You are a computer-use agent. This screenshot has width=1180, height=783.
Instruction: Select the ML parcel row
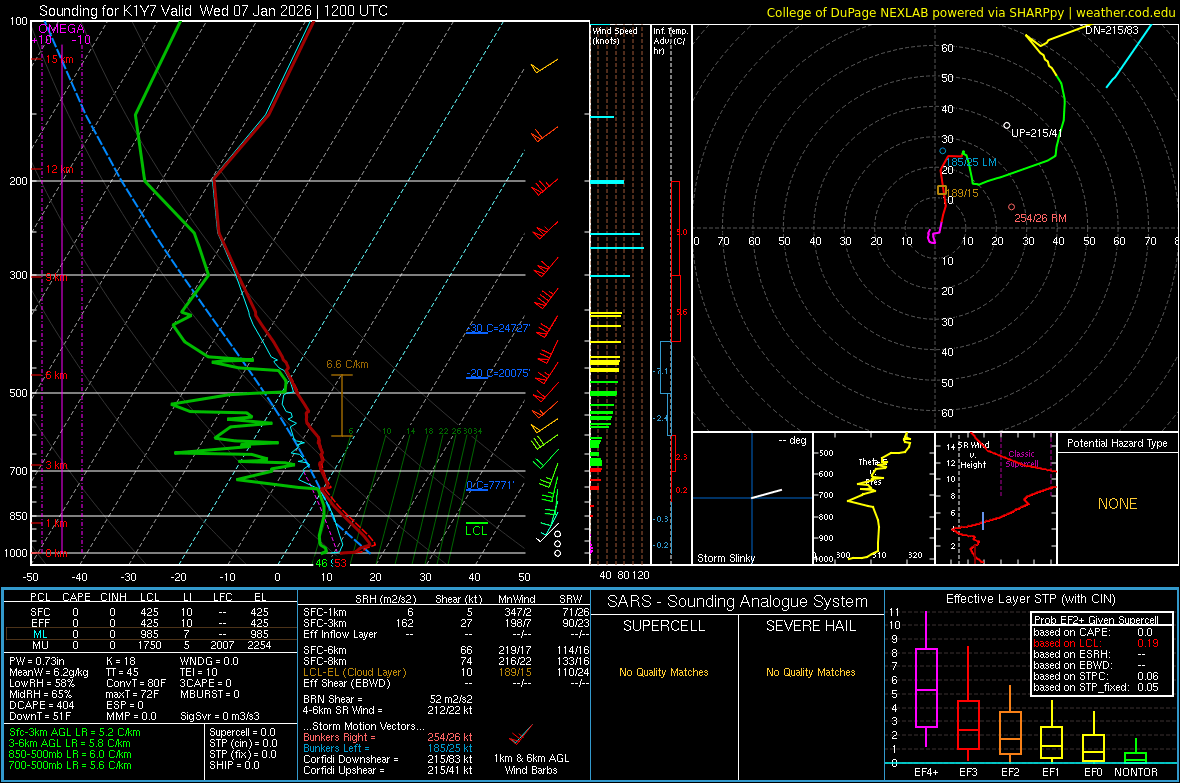pyautogui.click(x=151, y=634)
